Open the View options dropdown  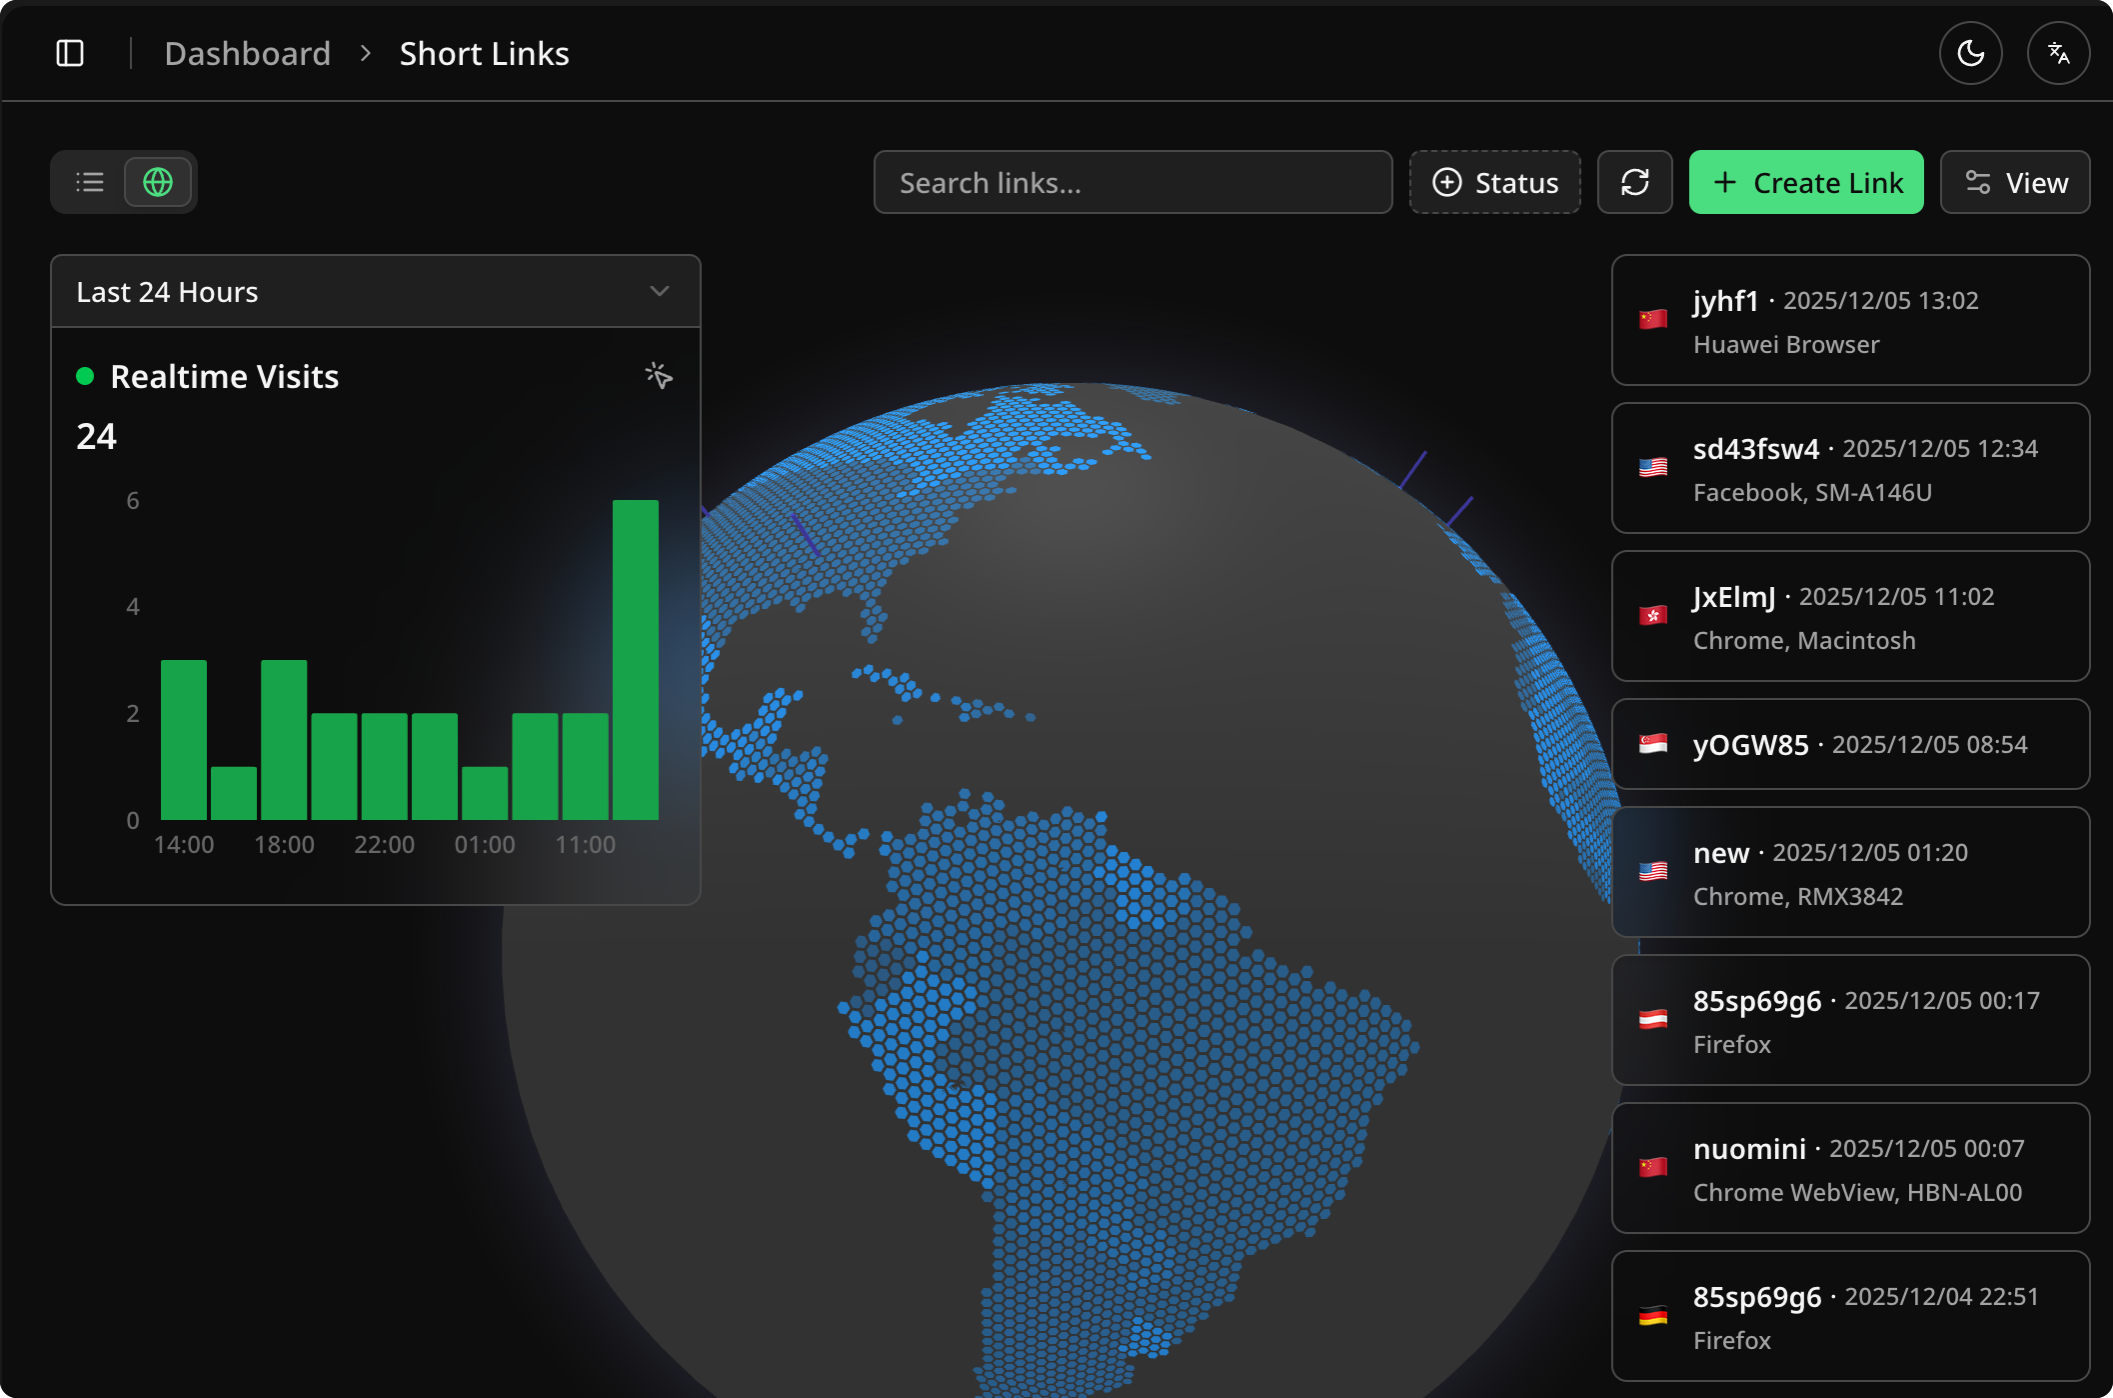tap(2014, 182)
